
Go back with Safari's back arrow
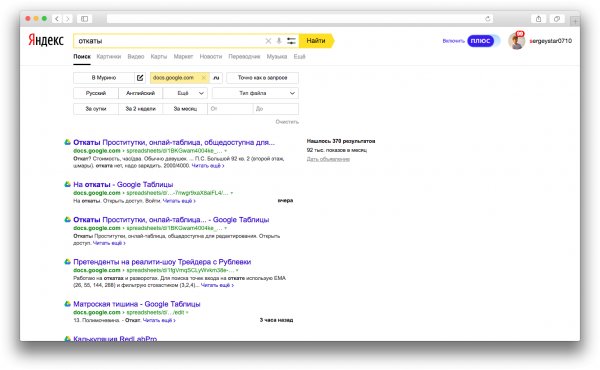pyautogui.click(x=57, y=18)
